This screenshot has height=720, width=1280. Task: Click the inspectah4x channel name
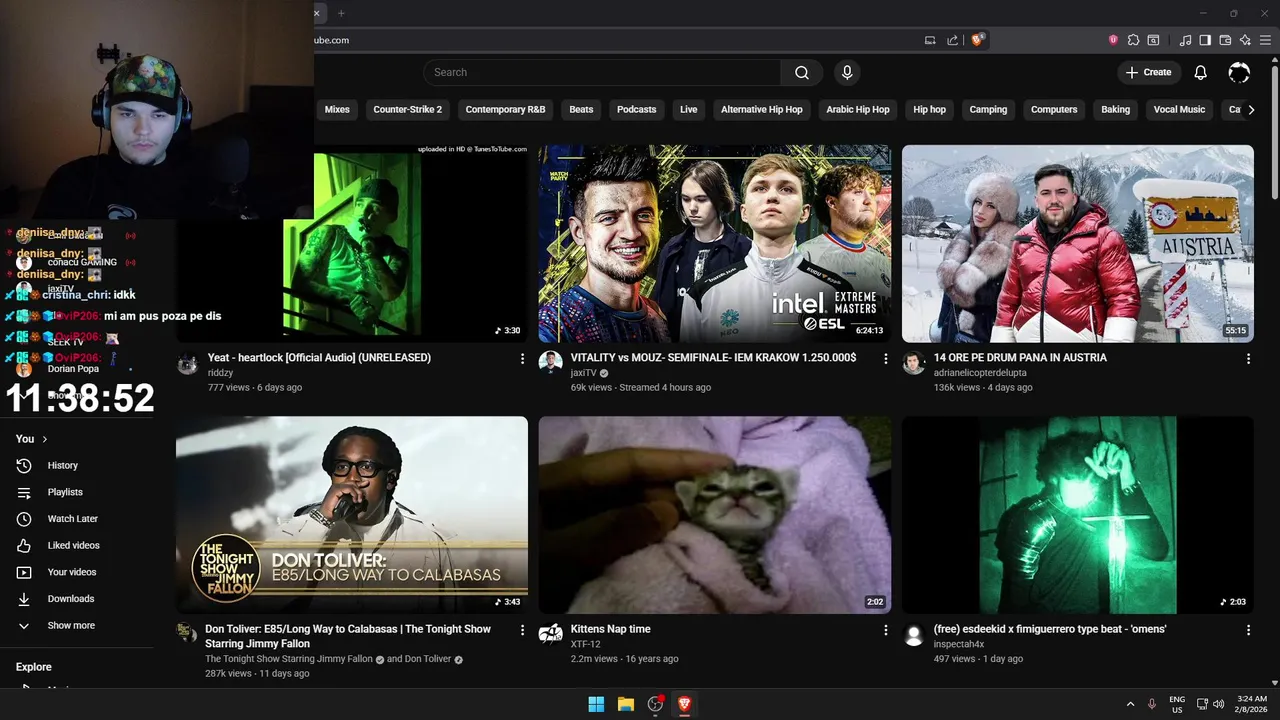[959, 645]
